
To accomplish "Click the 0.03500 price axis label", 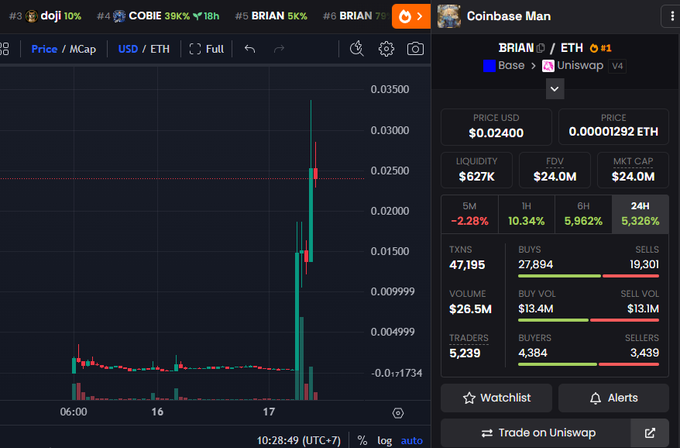I will pos(389,89).
